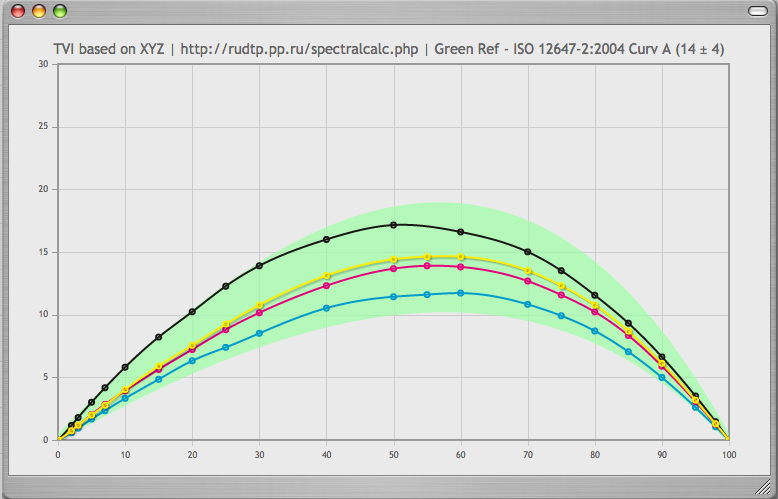Click y-axis label 25

pos(43,126)
